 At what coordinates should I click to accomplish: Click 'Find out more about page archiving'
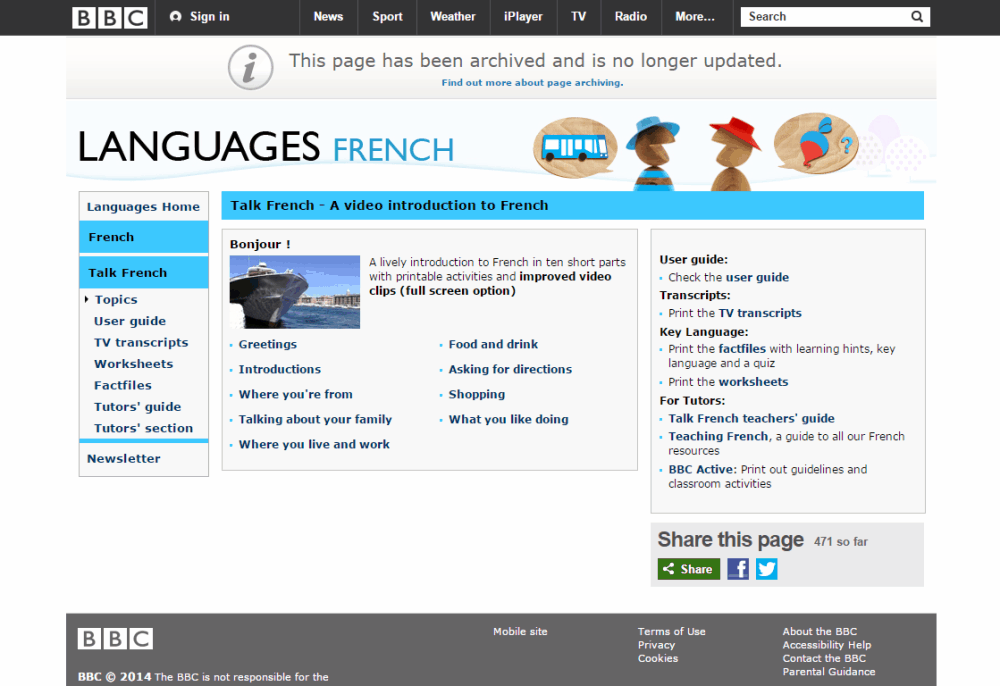tap(533, 83)
